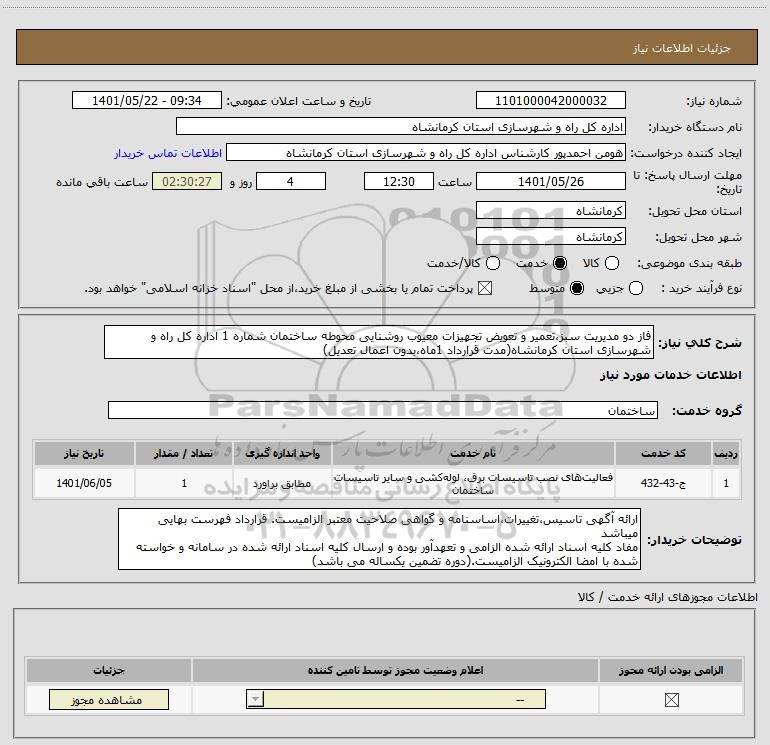Viewport: 770px width, 745px height.
Task: Open اطلاعات تماس خریدار link
Action: (168, 153)
